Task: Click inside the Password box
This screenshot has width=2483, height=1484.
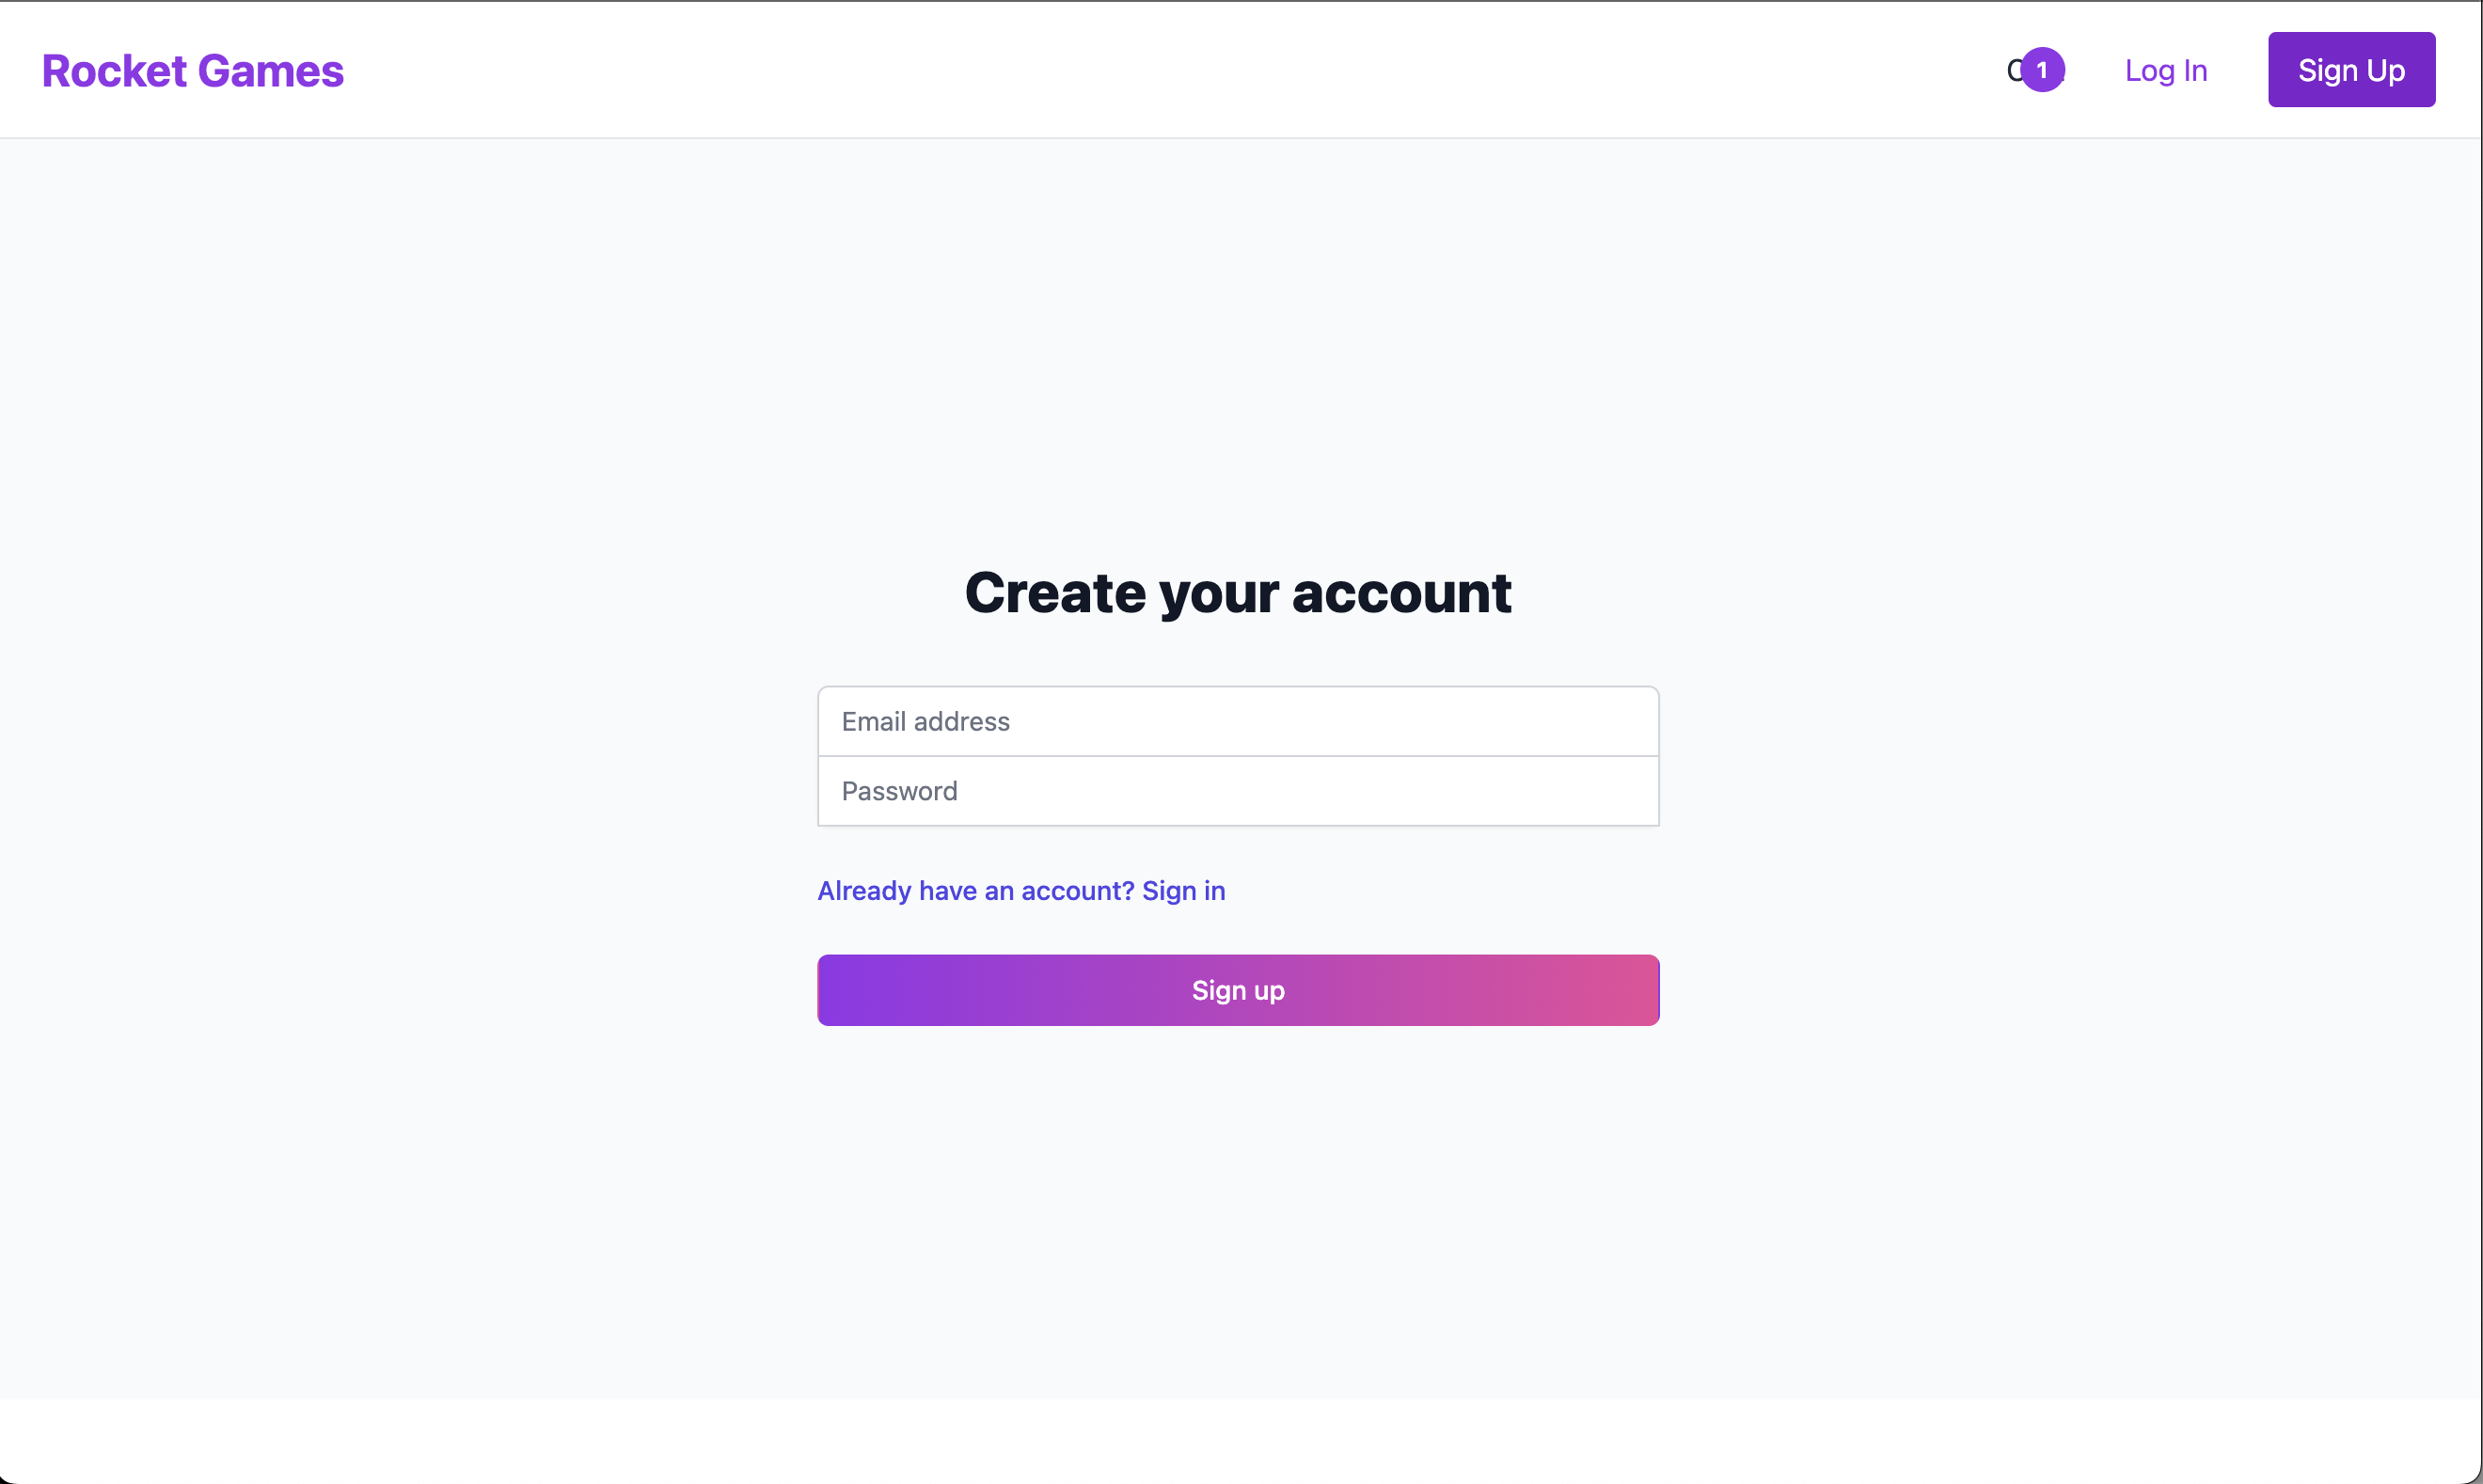Action: coord(1238,791)
